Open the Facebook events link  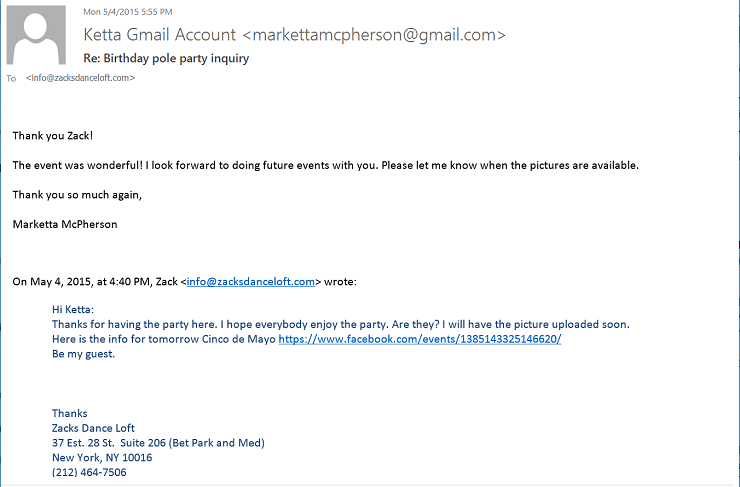pos(420,339)
